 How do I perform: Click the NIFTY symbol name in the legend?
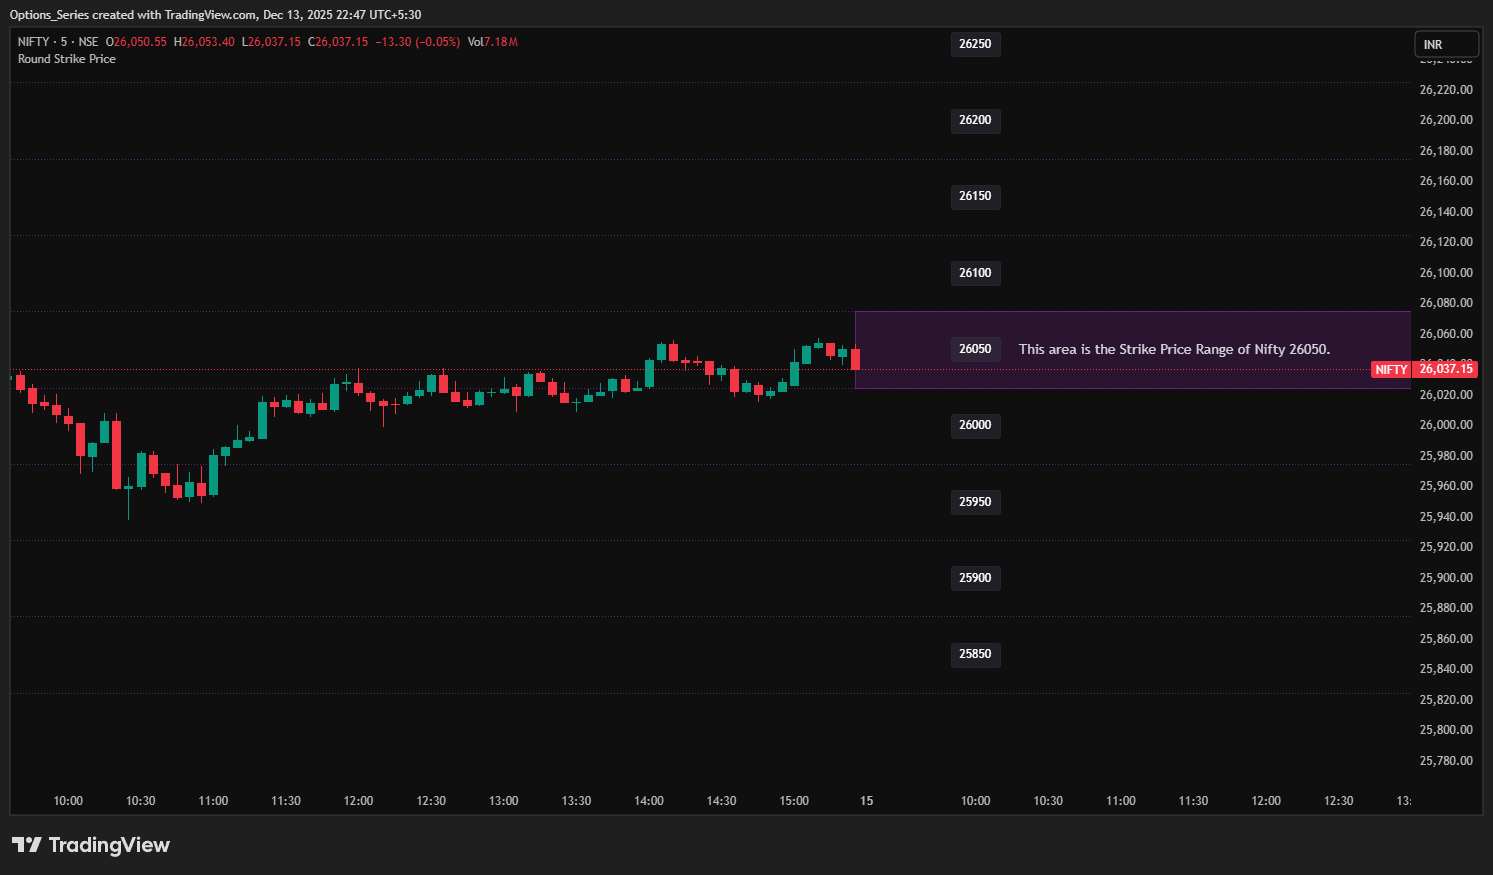33,42
